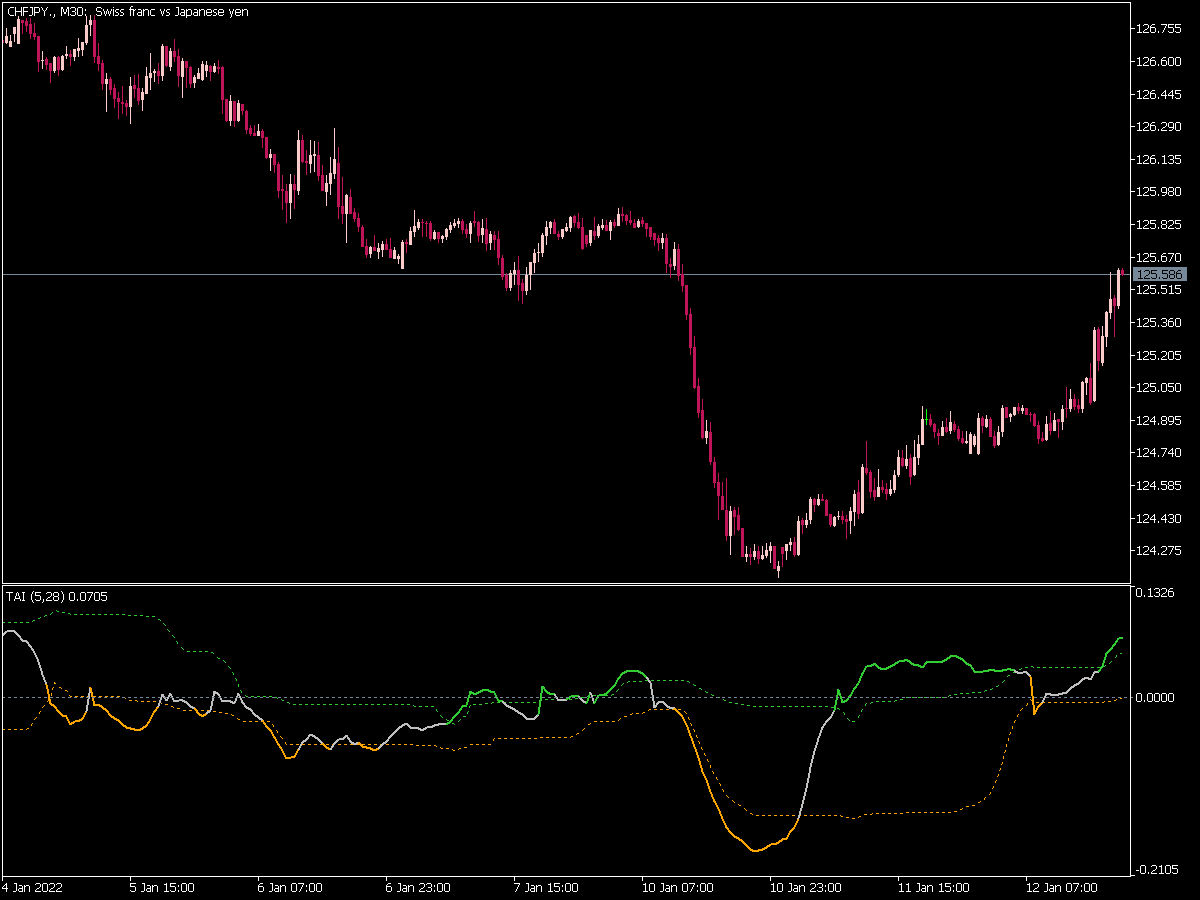Click the 4 Jan 2022 time label
Screen dimensions: 1200x900
tap(32, 887)
